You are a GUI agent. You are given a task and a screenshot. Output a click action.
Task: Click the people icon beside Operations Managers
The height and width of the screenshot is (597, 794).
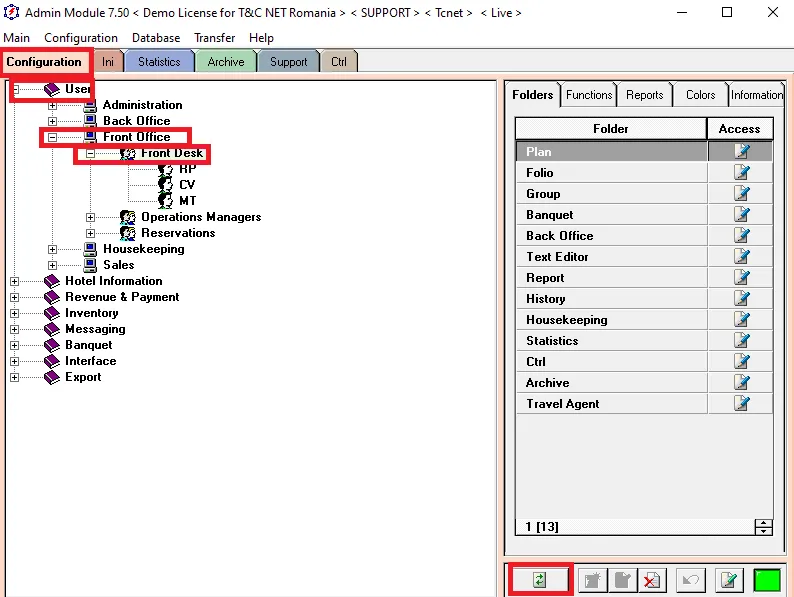tap(128, 217)
